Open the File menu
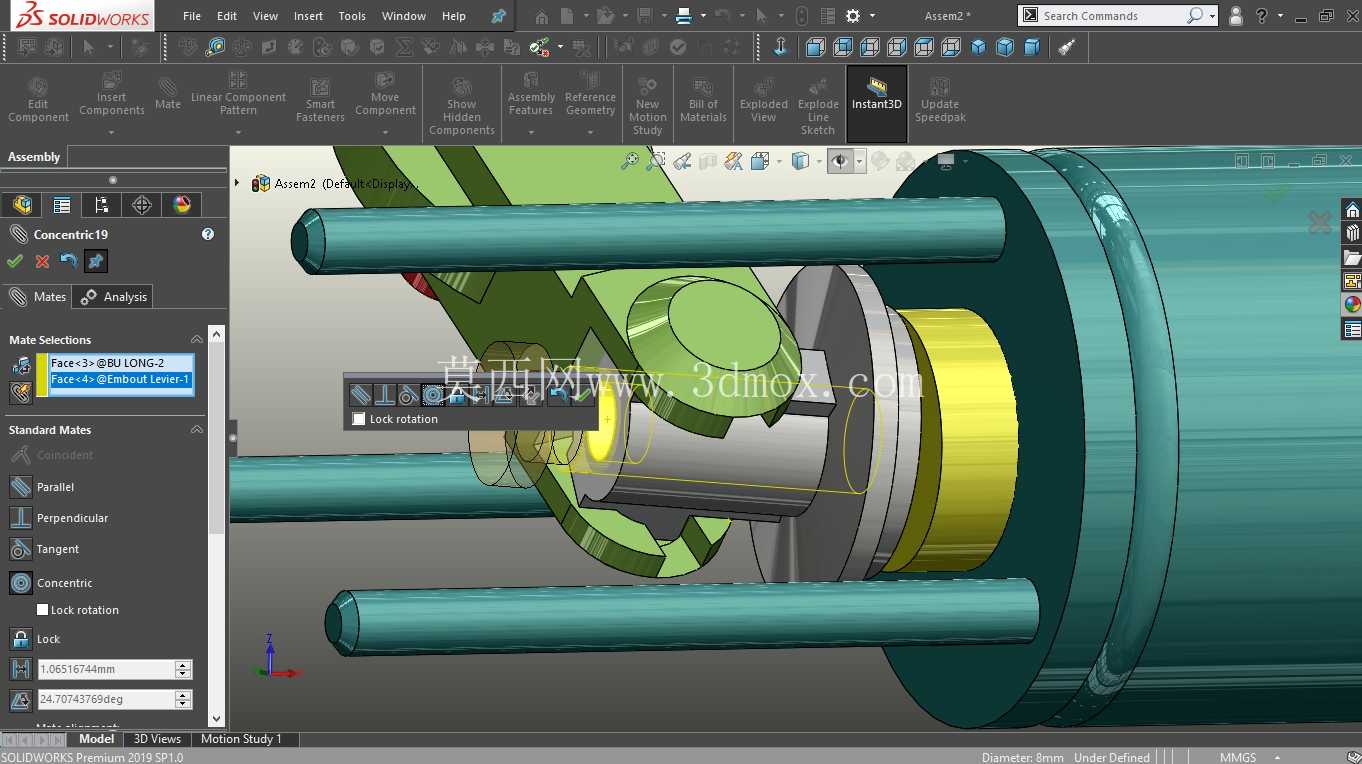 (192, 16)
